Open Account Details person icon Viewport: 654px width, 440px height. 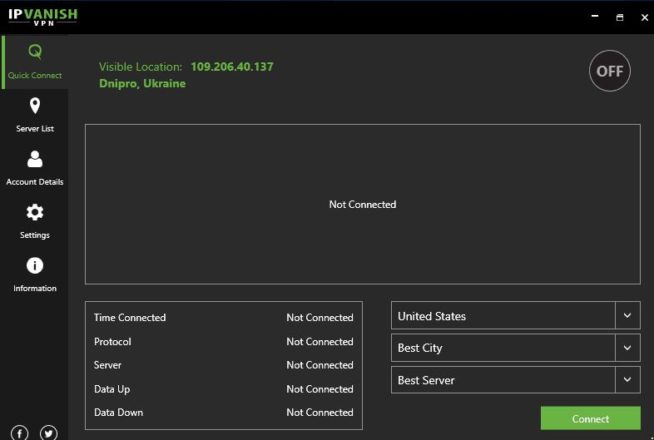[35, 159]
